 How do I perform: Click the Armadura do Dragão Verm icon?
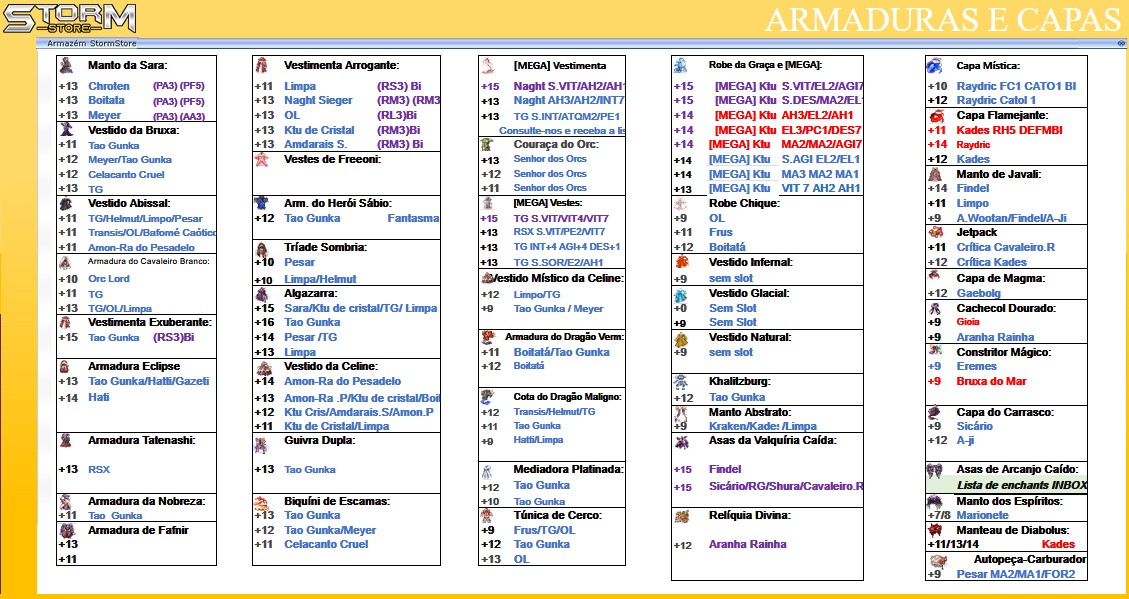[489, 336]
